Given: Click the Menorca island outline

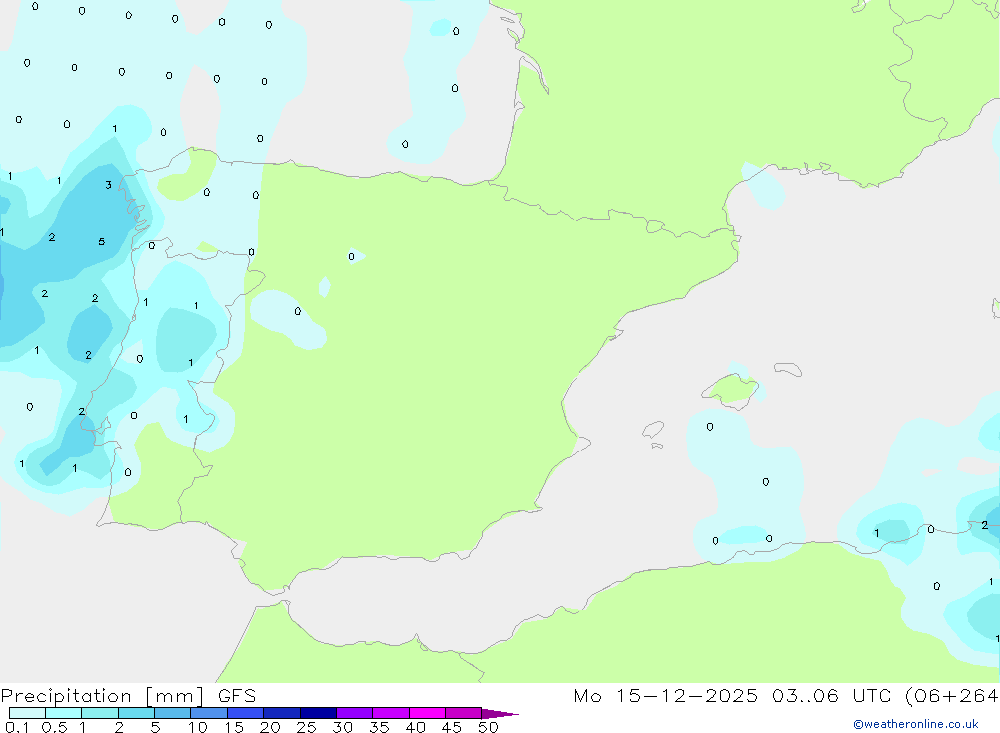Looking at the screenshot, I should pyautogui.click(x=788, y=369).
